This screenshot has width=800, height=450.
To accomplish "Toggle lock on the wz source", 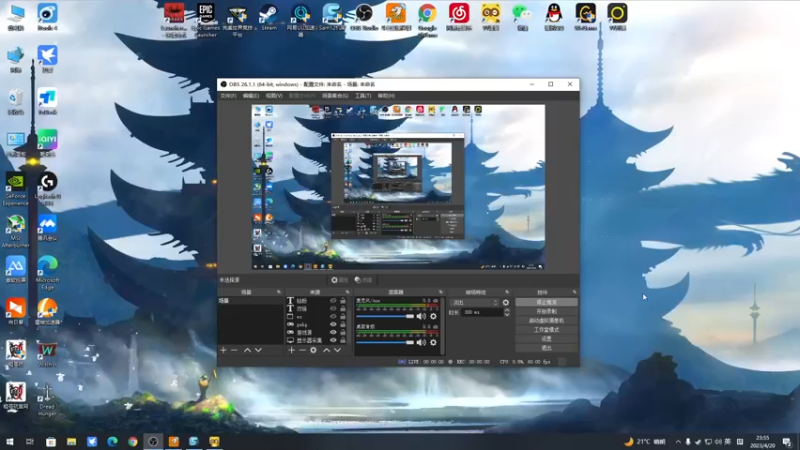I will click(x=343, y=317).
